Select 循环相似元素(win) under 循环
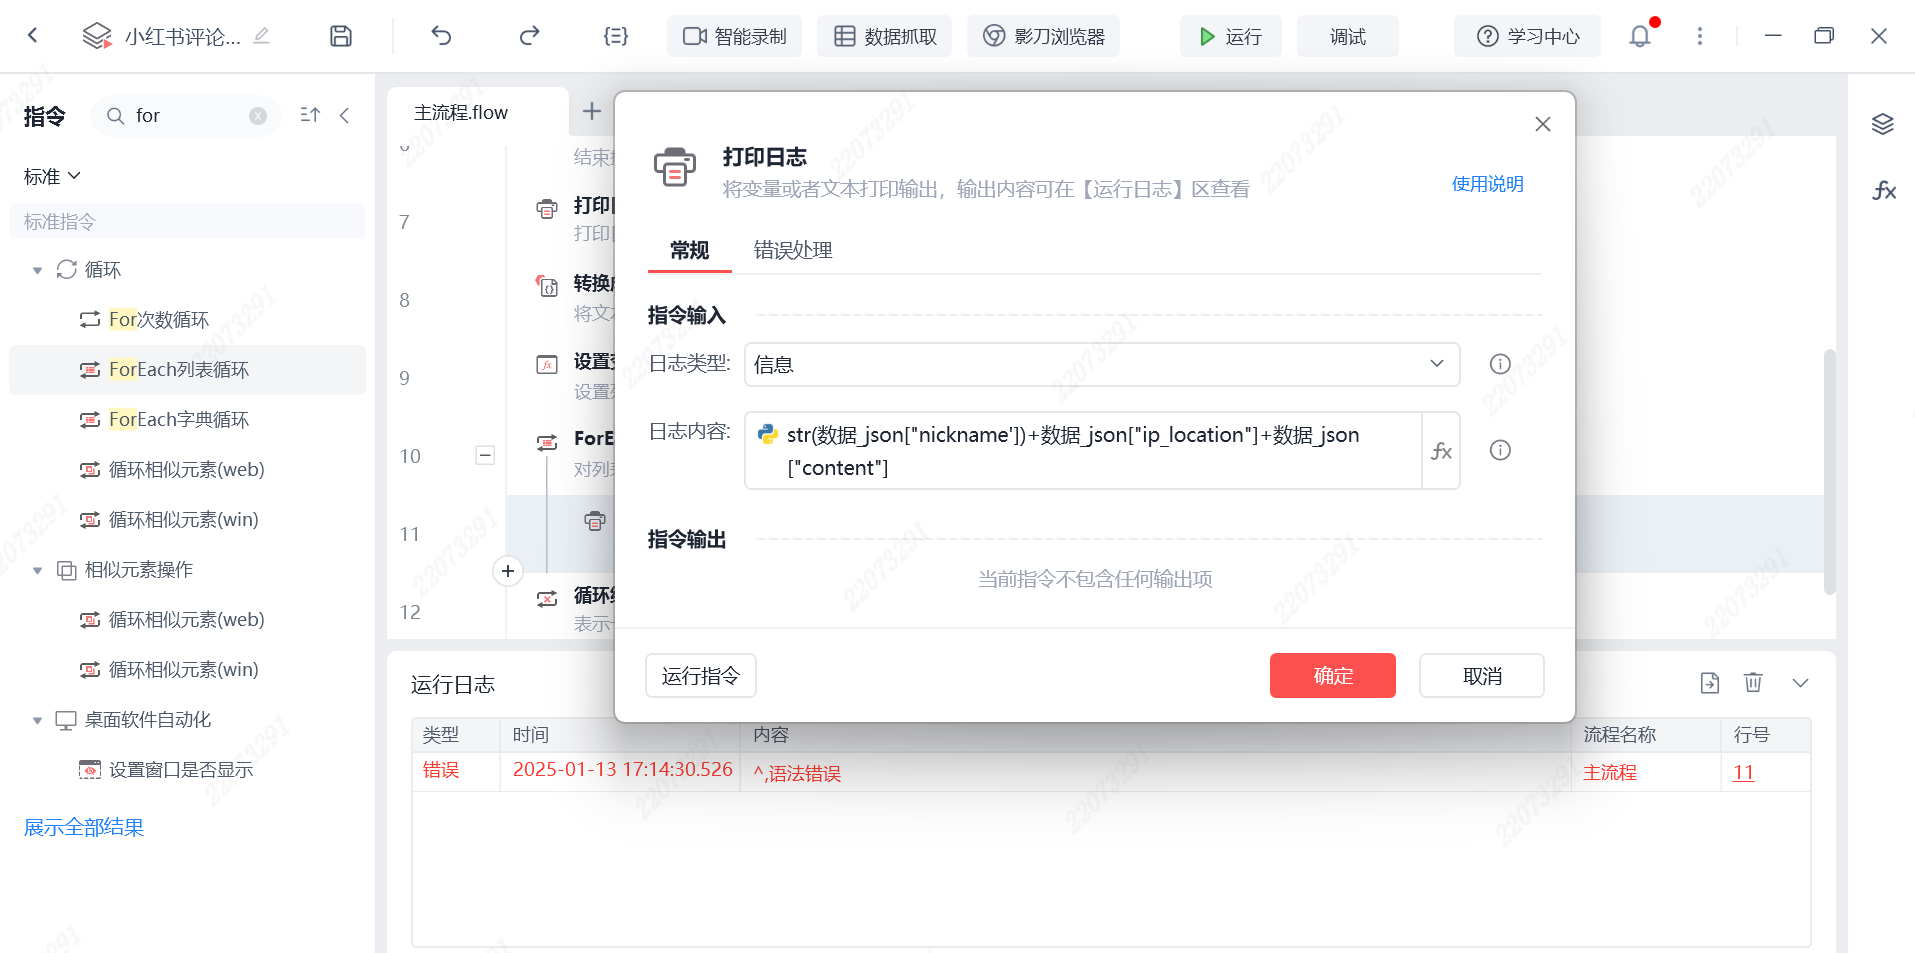The image size is (1915, 953). (187, 520)
